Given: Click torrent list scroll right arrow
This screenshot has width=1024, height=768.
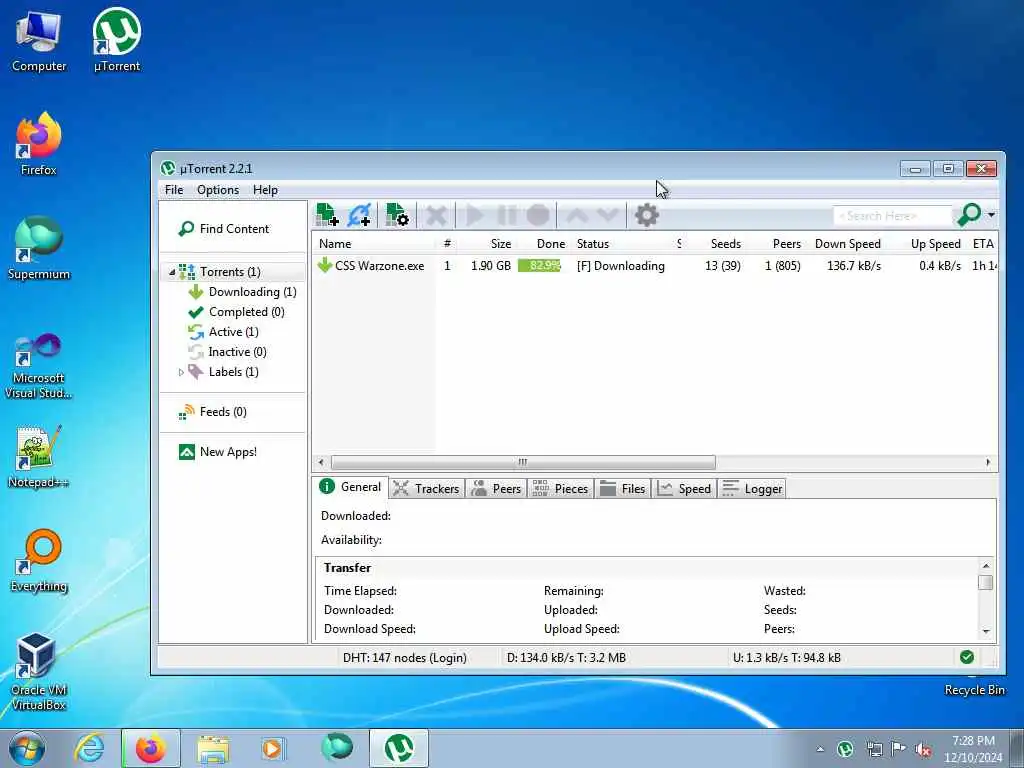Looking at the screenshot, I should coord(987,462).
